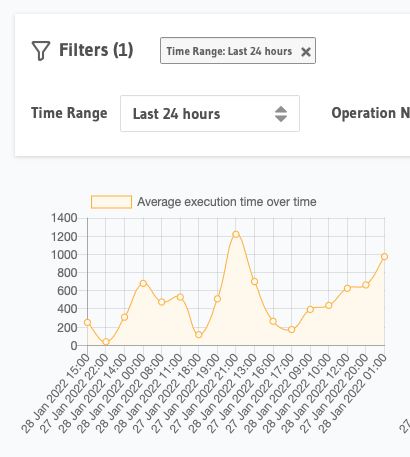410x457 pixels.
Task: Click the funnel filter icon
Action: pos(41,51)
